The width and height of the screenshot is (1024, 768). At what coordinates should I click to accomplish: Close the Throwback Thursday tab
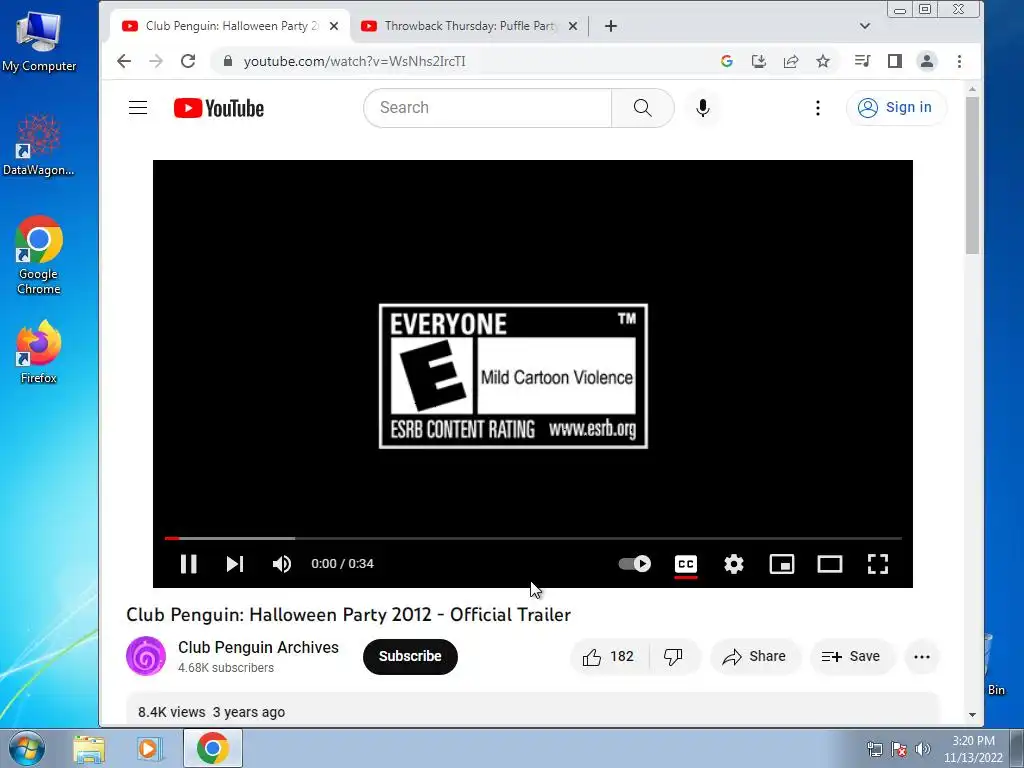pyautogui.click(x=573, y=26)
